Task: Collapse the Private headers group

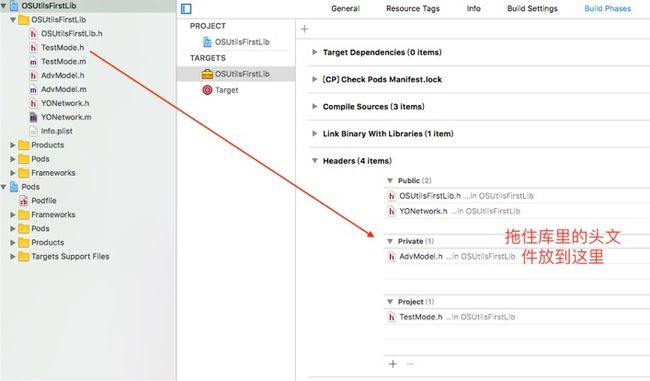Action: click(x=390, y=241)
